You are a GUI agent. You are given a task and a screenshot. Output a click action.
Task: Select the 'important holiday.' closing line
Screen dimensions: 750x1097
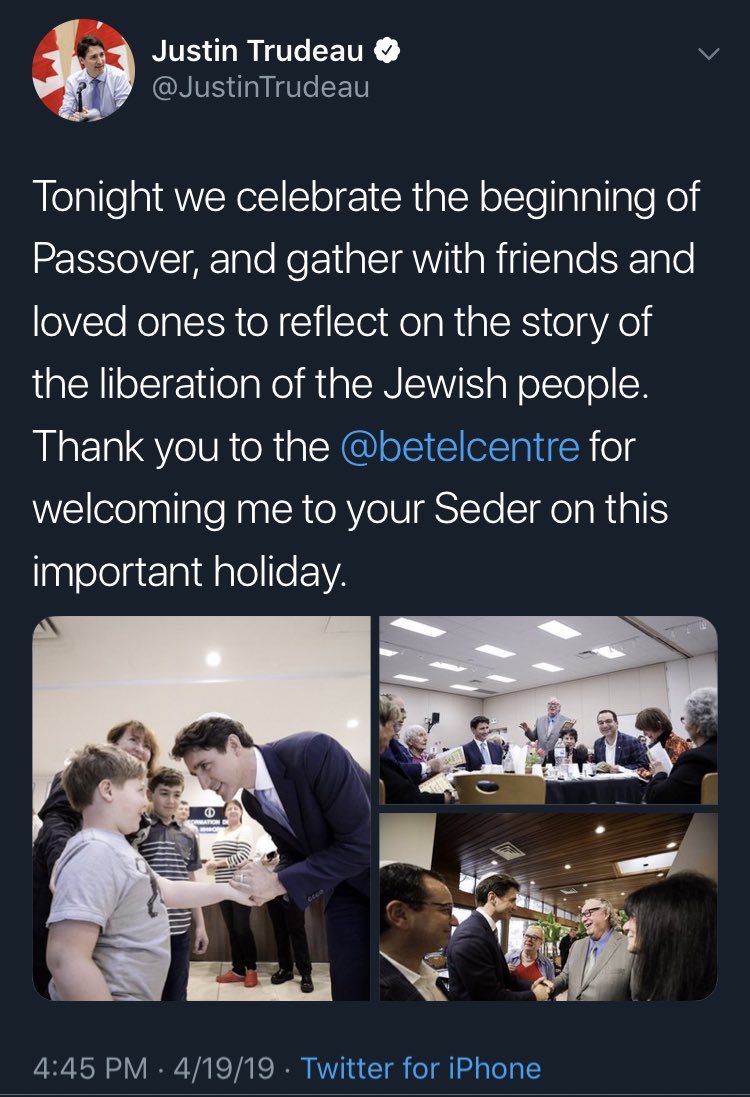coord(189,572)
